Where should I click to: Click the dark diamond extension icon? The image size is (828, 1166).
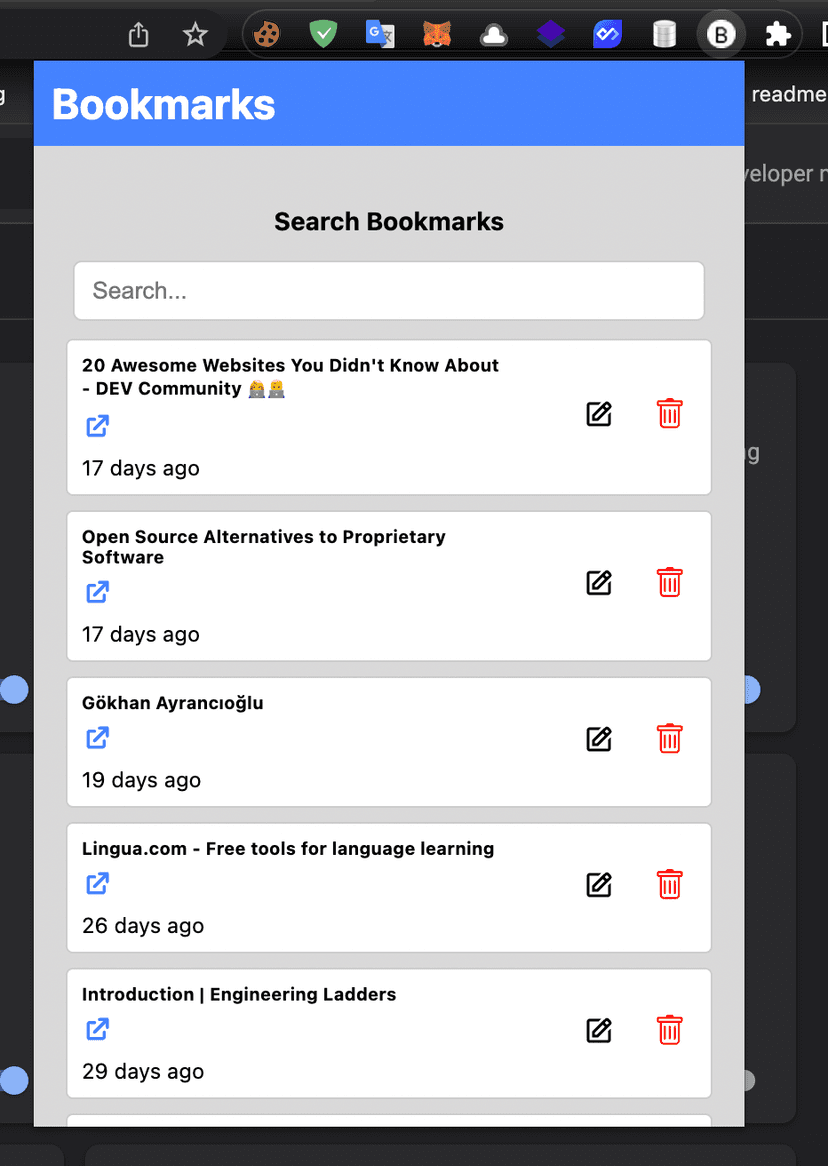551,33
